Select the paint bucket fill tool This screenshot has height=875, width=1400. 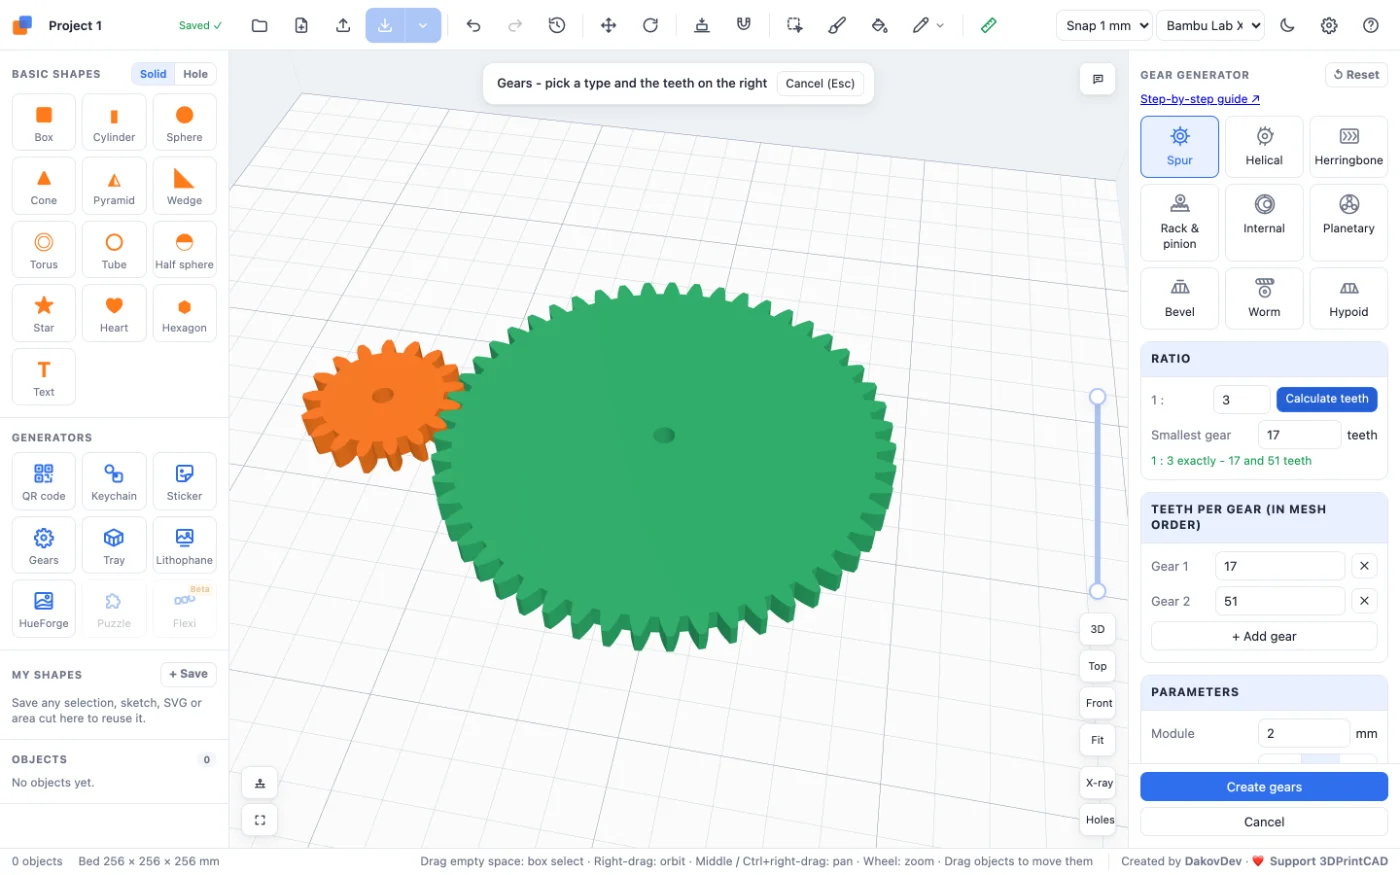click(879, 26)
